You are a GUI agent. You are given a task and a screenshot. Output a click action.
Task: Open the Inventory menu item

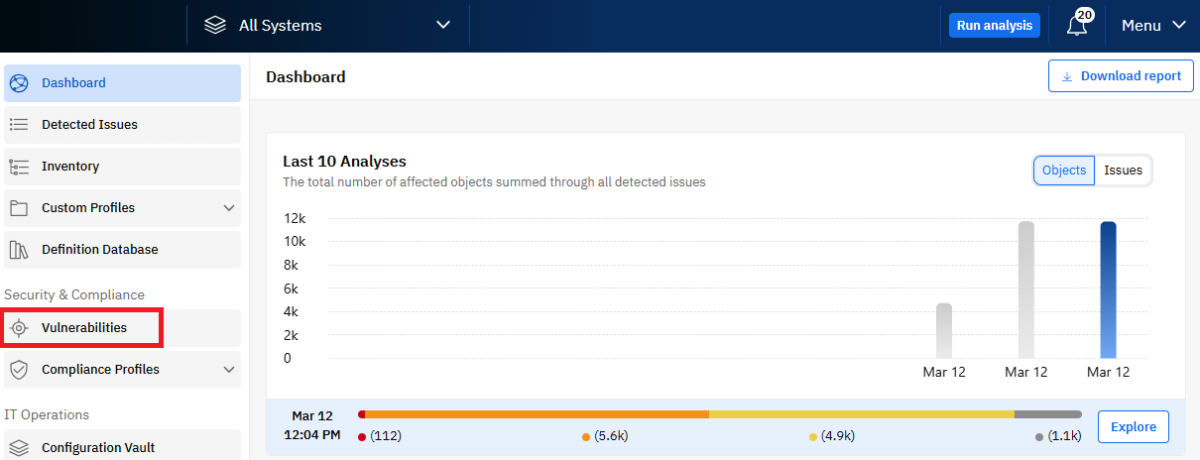70,167
